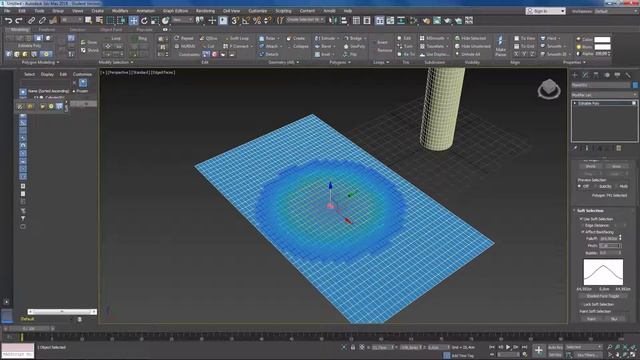The width and height of the screenshot is (640, 360).
Task: Open the File menu
Action: (7, 11)
